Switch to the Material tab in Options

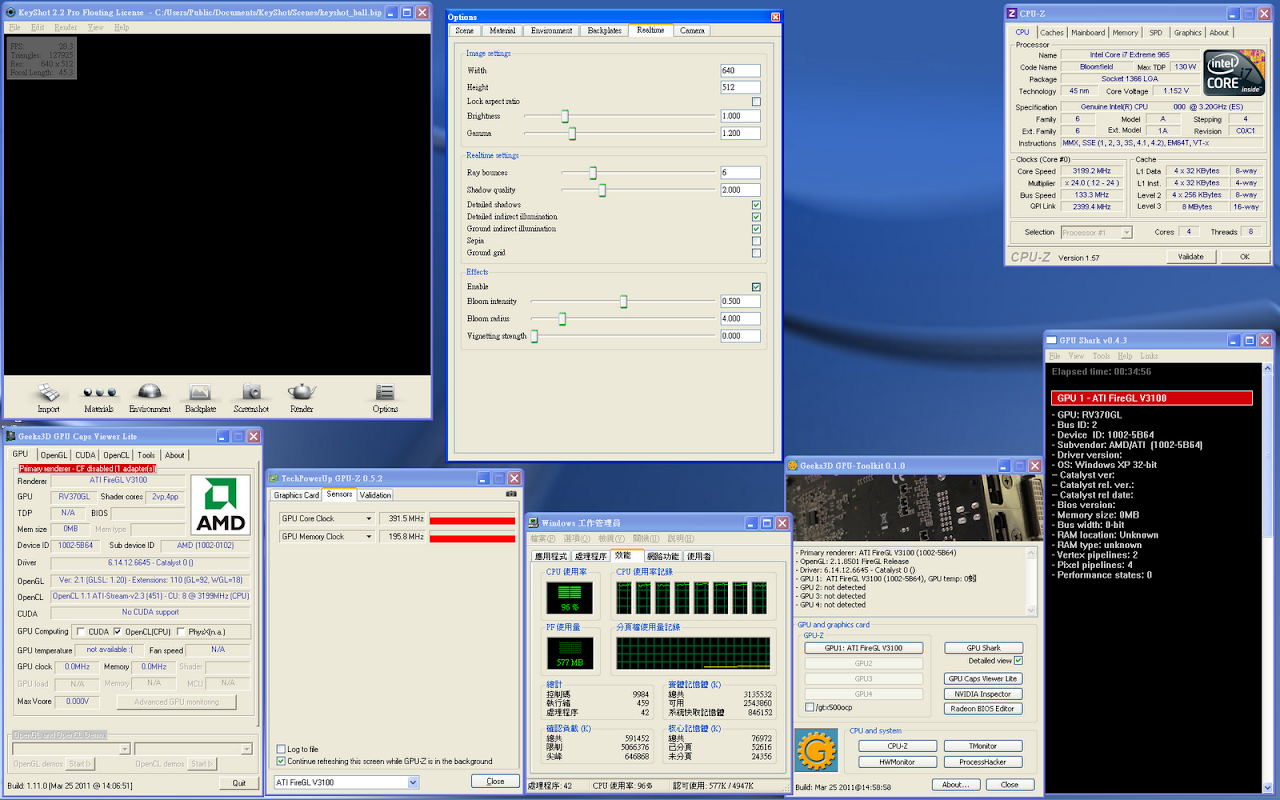coord(503,31)
